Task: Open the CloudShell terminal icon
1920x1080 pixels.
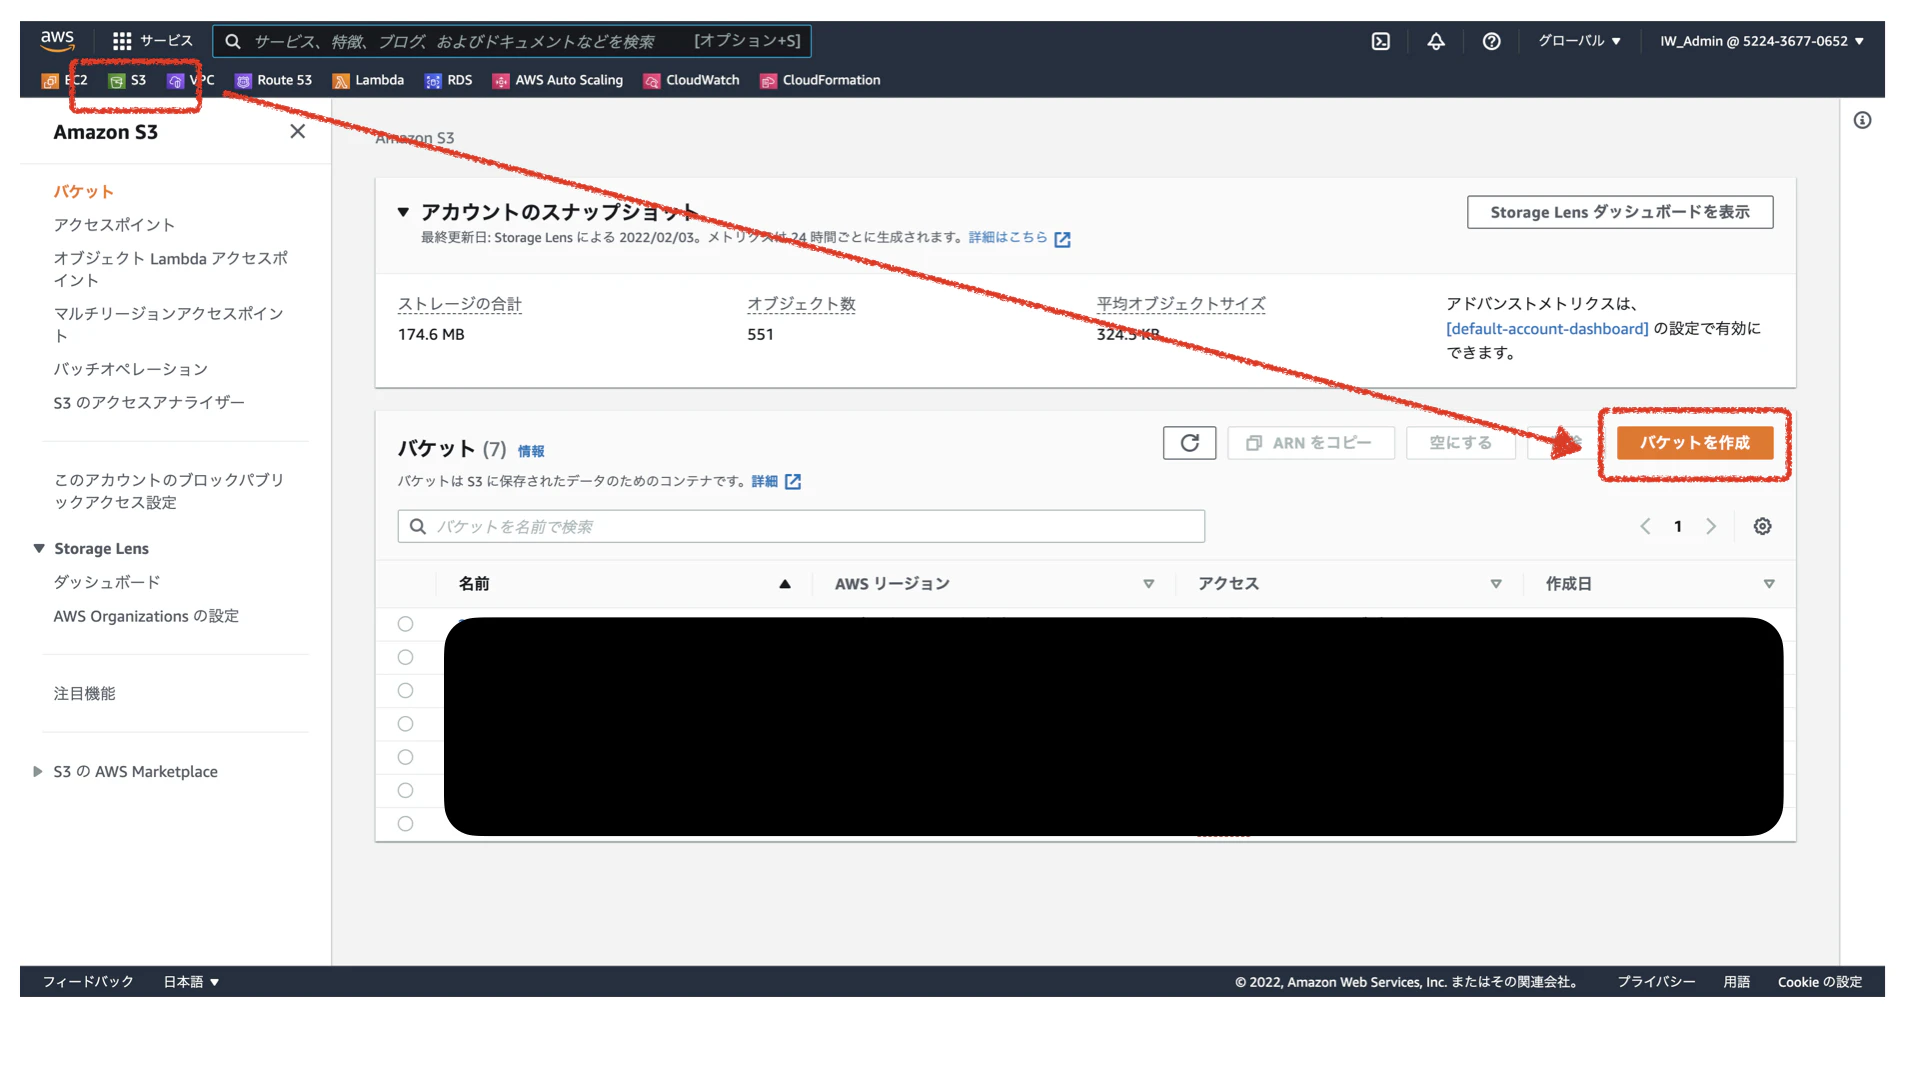Action: click(x=1380, y=41)
